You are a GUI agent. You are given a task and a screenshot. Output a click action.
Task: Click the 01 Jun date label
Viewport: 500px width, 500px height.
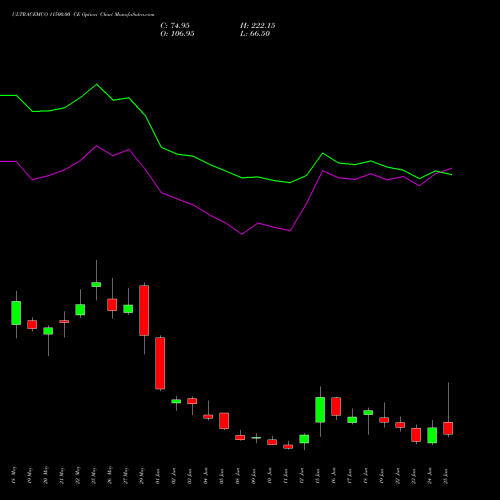click(158, 476)
